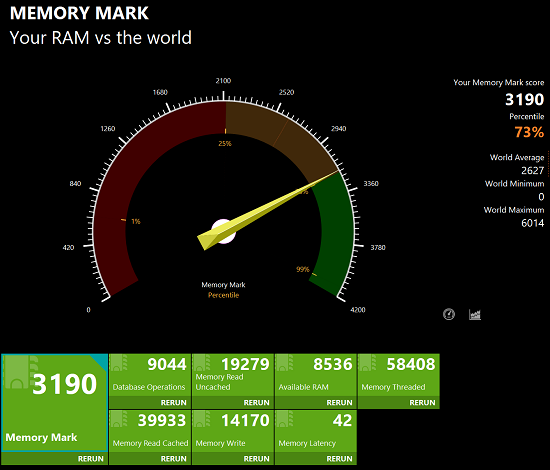The width and height of the screenshot is (550, 470).
Task: Click the Memory Threaded tile's memory chip icon
Action: 368,363
